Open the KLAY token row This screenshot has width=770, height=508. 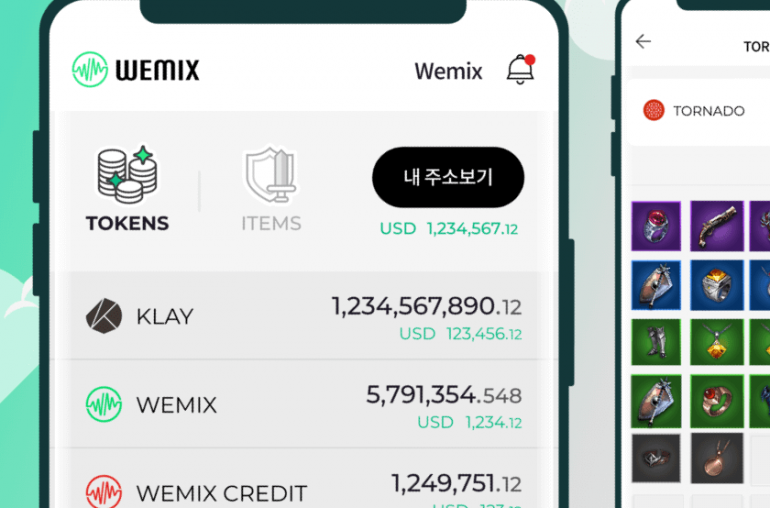pyautogui.click(x=303, y=315)
